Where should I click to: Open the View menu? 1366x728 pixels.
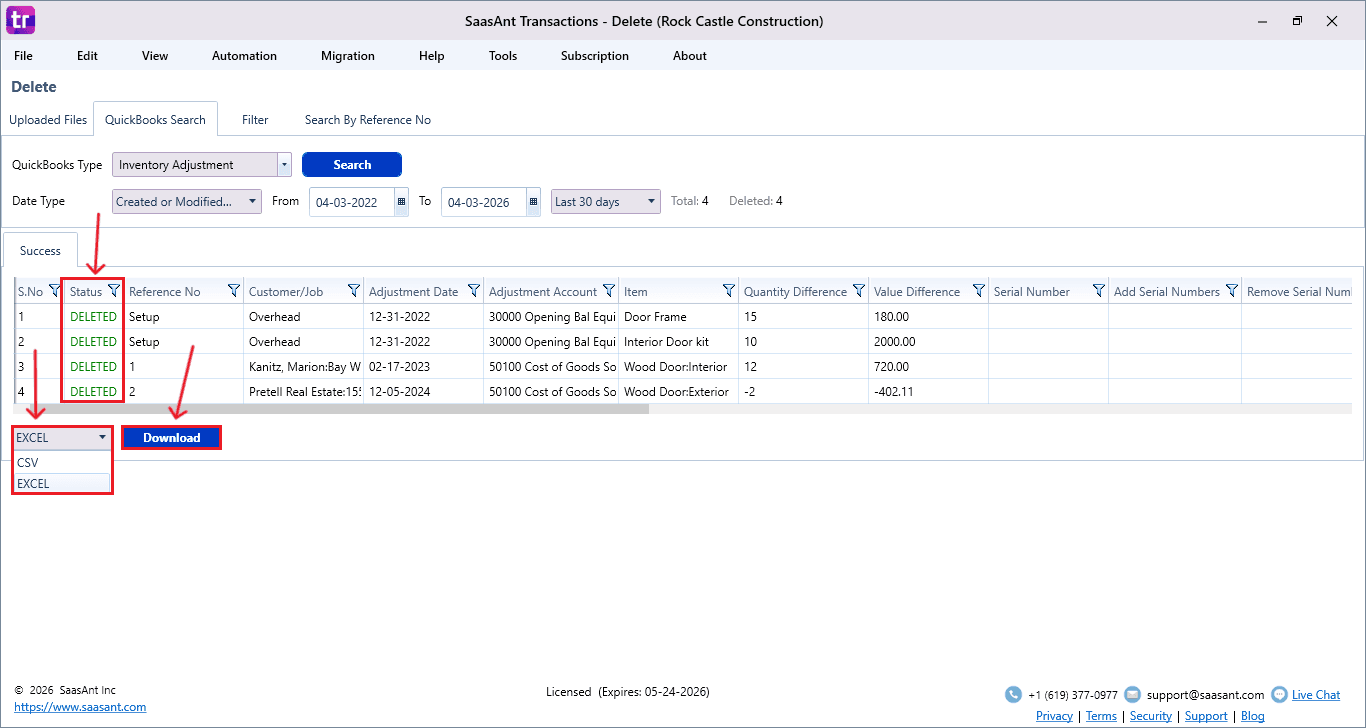(155, 56)
